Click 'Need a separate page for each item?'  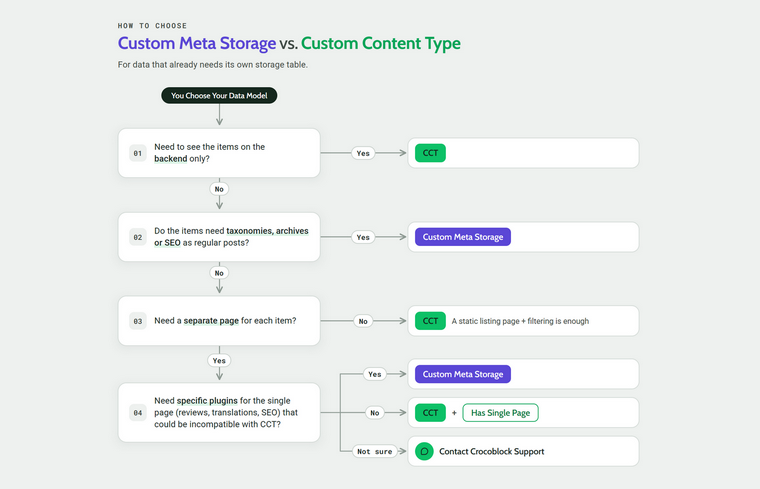225,321
